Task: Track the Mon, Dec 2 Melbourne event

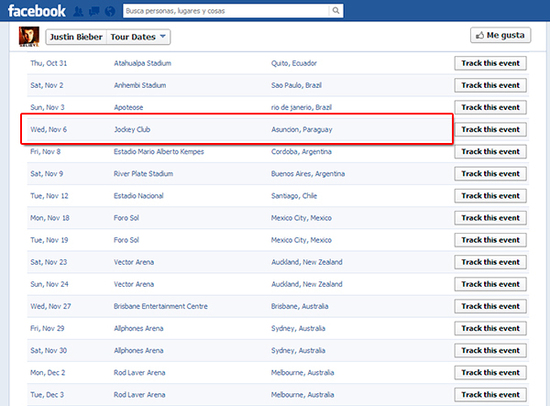Action: [x=490, y=373]
